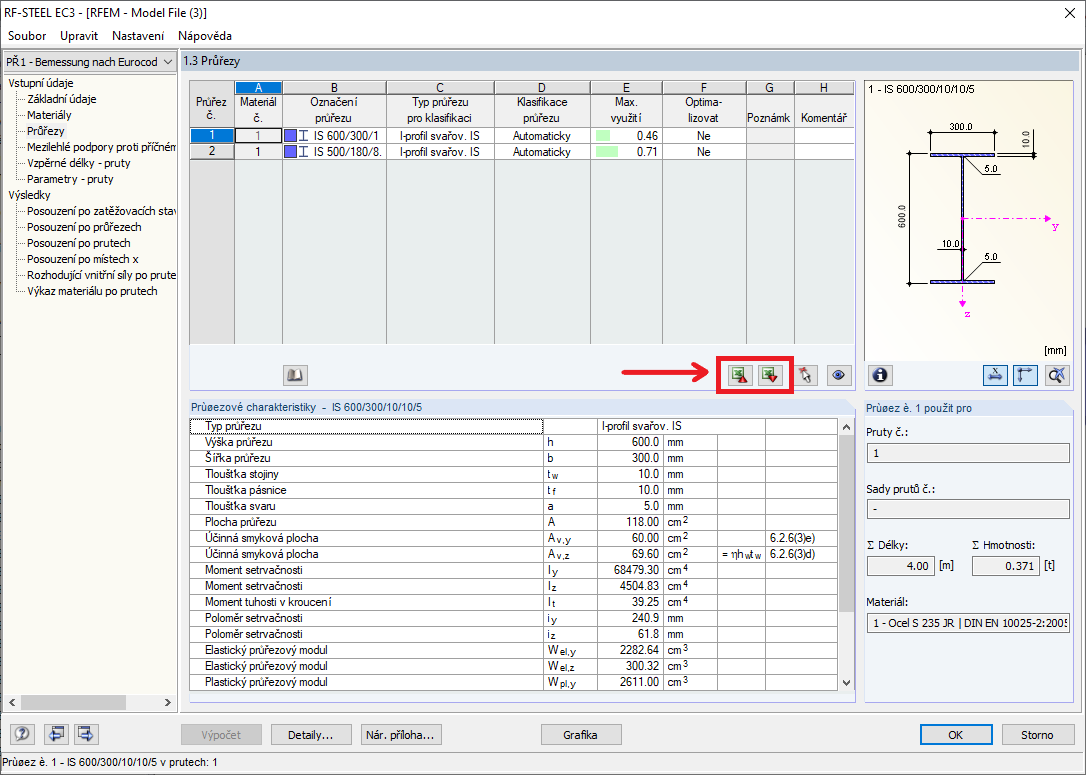Click the max utilization value 0.46
This screenshot has height=775, width=1086.
coord(647,136)
